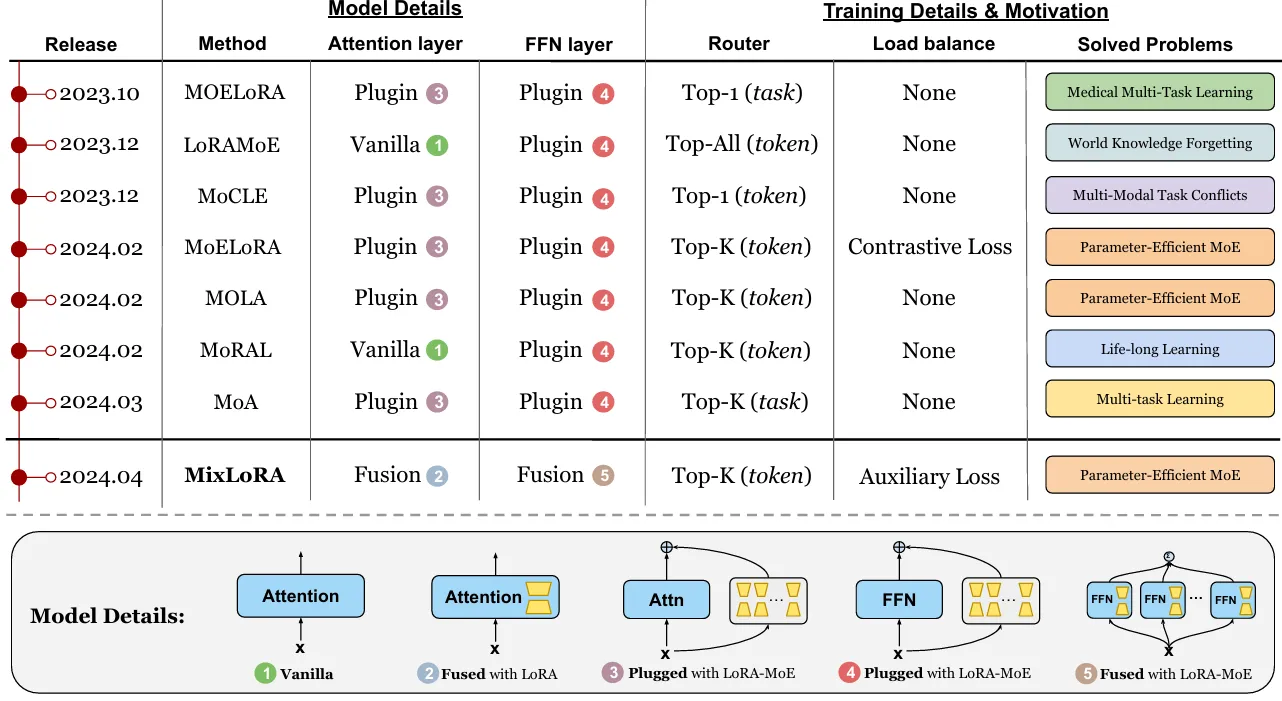Select the dark red timeline dot for 2023.10
1282x701 pixels.
pos(18,94)
